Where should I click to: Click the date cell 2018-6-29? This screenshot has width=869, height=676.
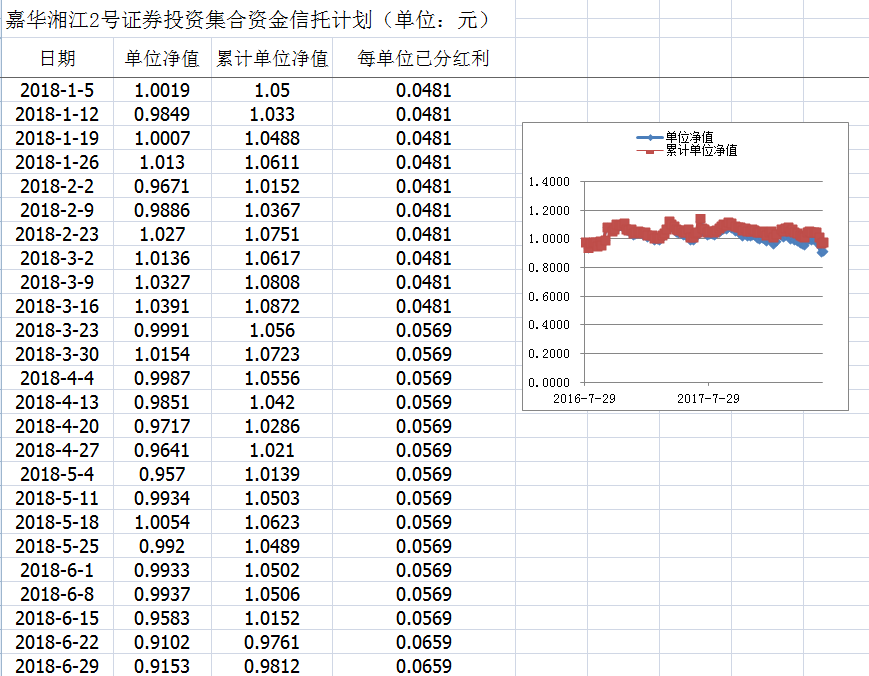coord(57,666)
